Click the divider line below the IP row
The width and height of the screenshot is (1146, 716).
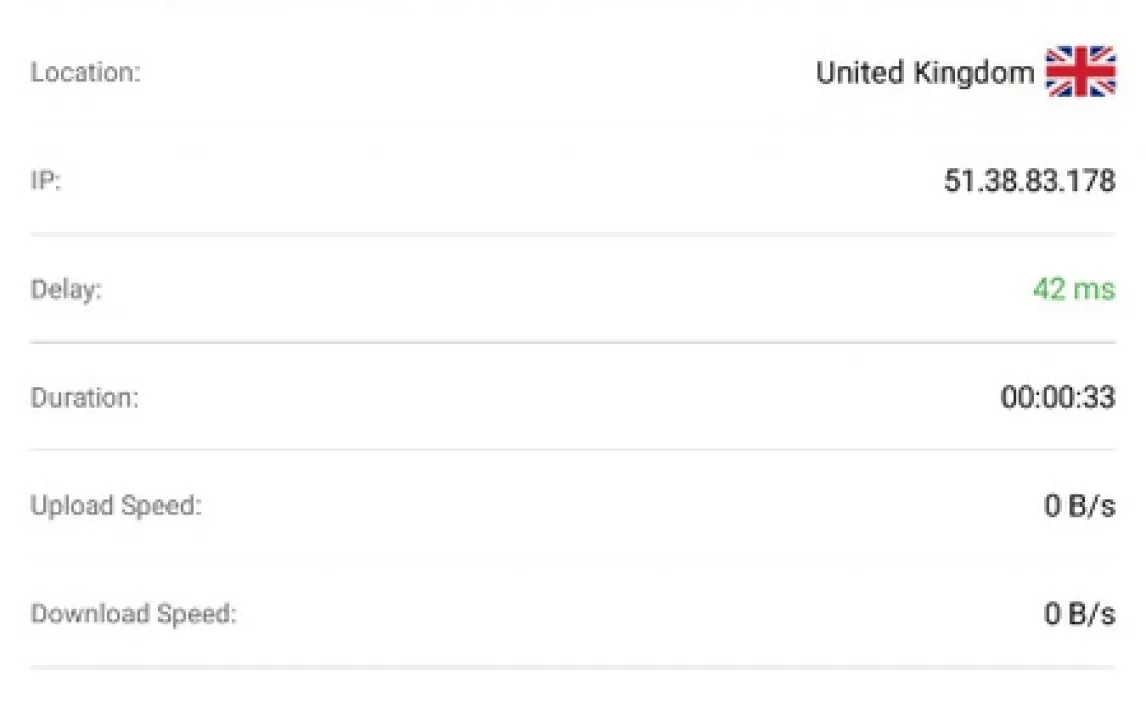[x=572, y=235]
